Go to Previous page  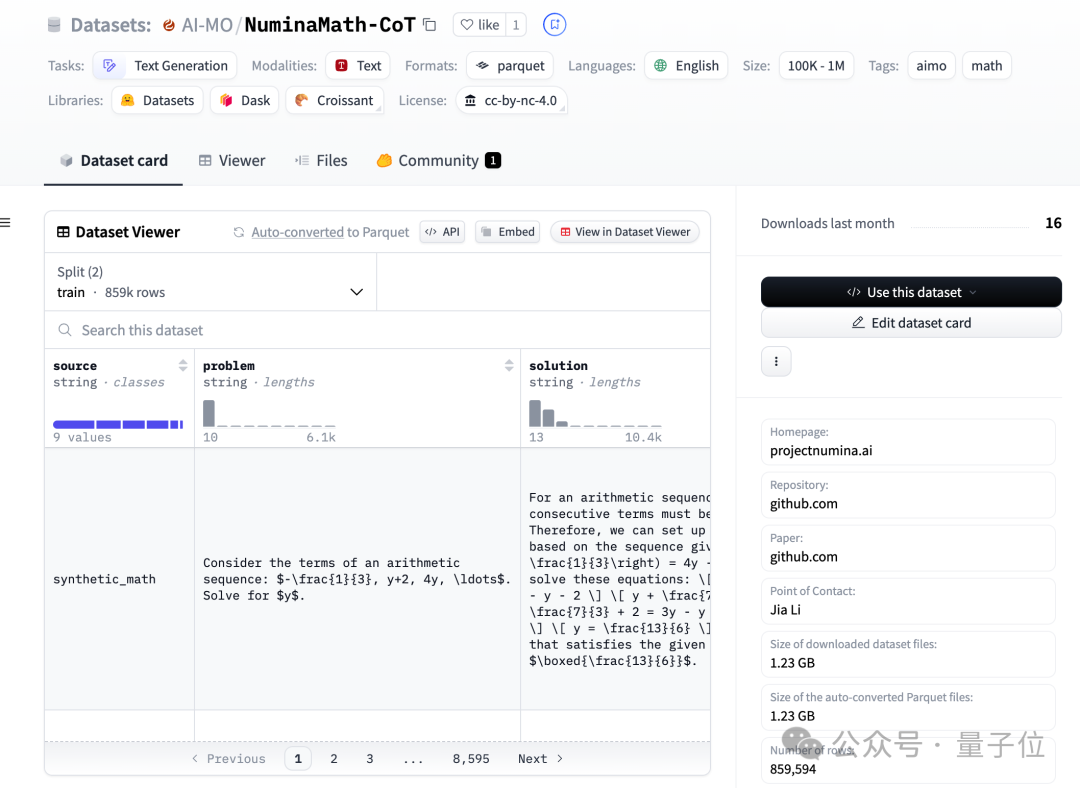[x=229, y=758]
